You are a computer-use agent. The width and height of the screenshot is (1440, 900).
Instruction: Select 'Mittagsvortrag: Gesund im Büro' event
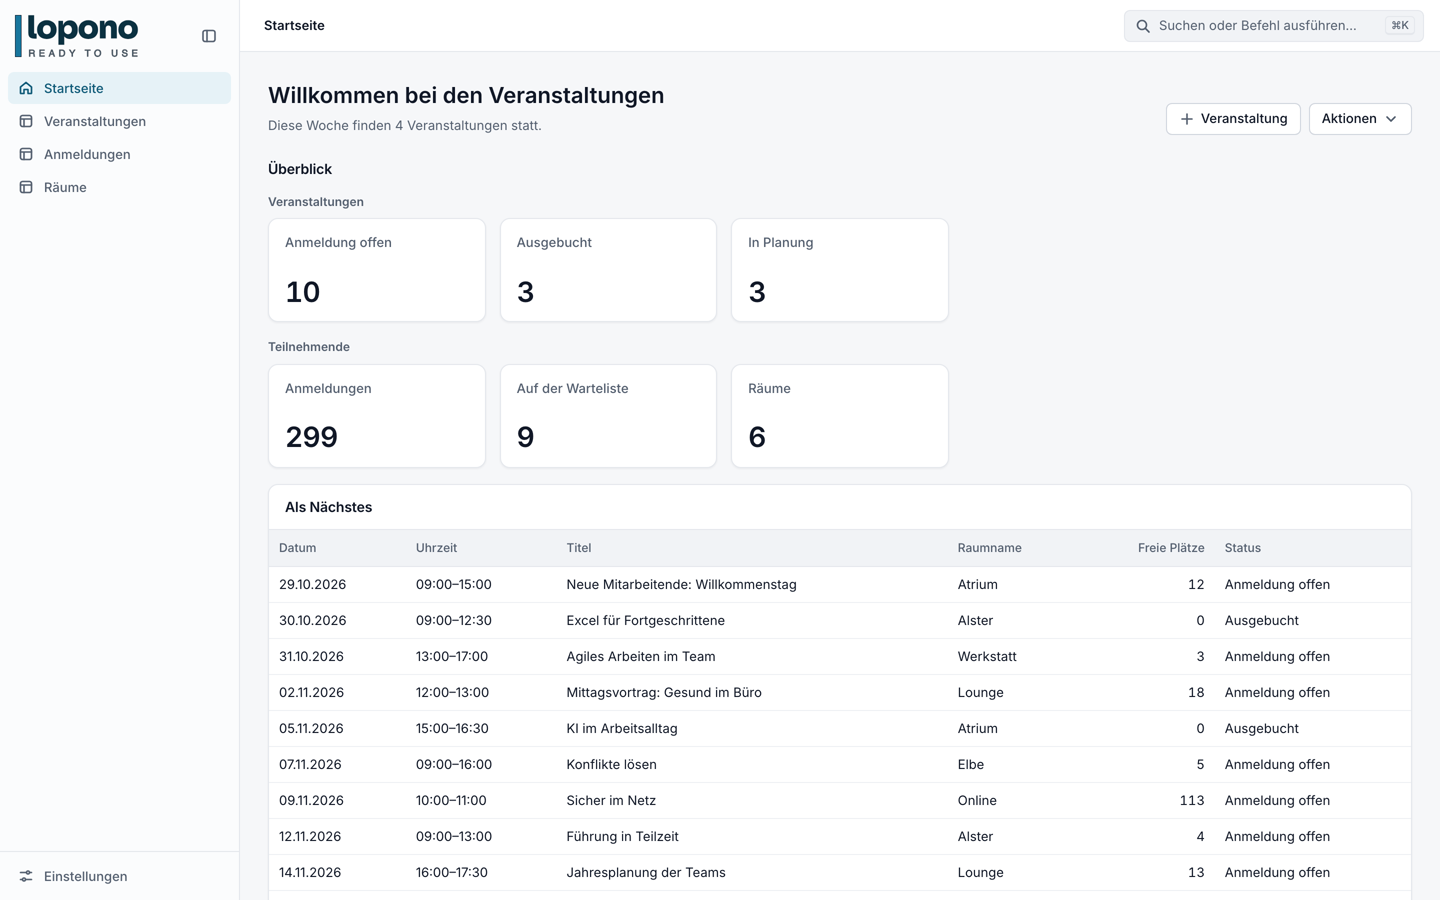(664, 693)
